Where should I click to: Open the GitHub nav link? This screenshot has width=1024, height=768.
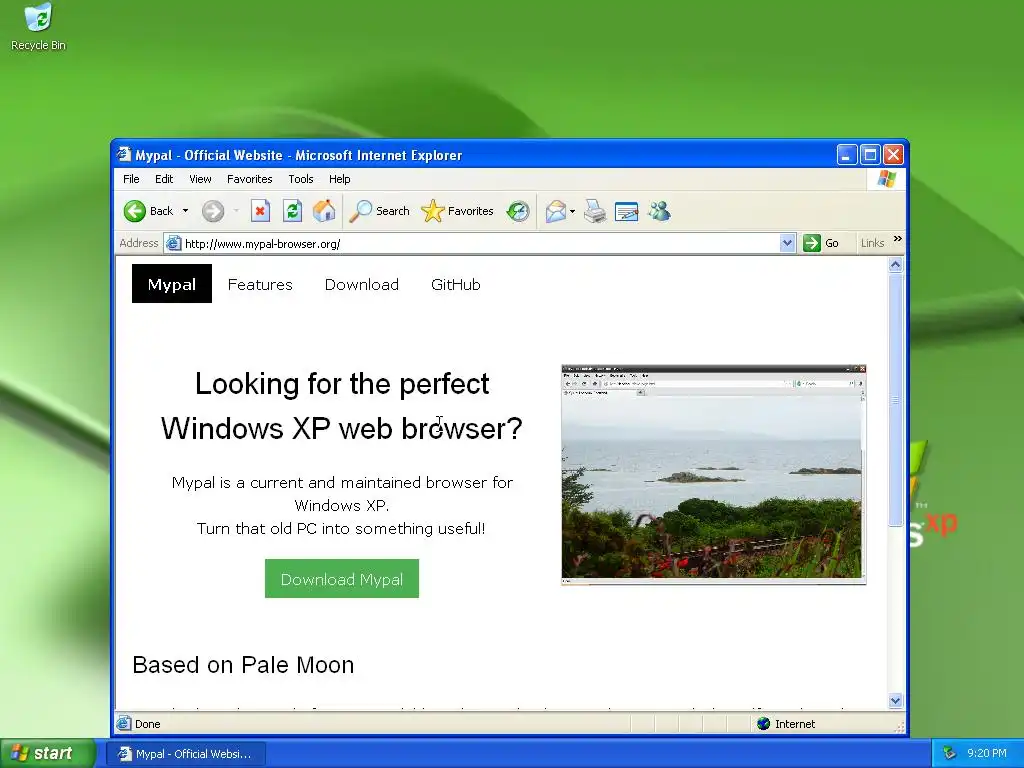456,285
